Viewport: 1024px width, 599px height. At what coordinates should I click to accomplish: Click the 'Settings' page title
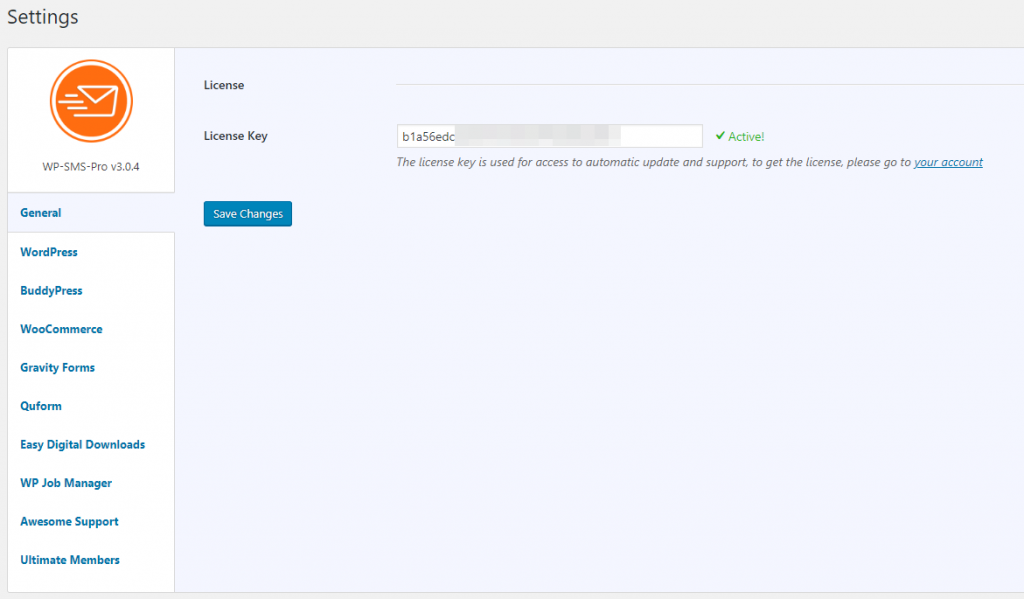pyautogui.click(x=43, y=16)
